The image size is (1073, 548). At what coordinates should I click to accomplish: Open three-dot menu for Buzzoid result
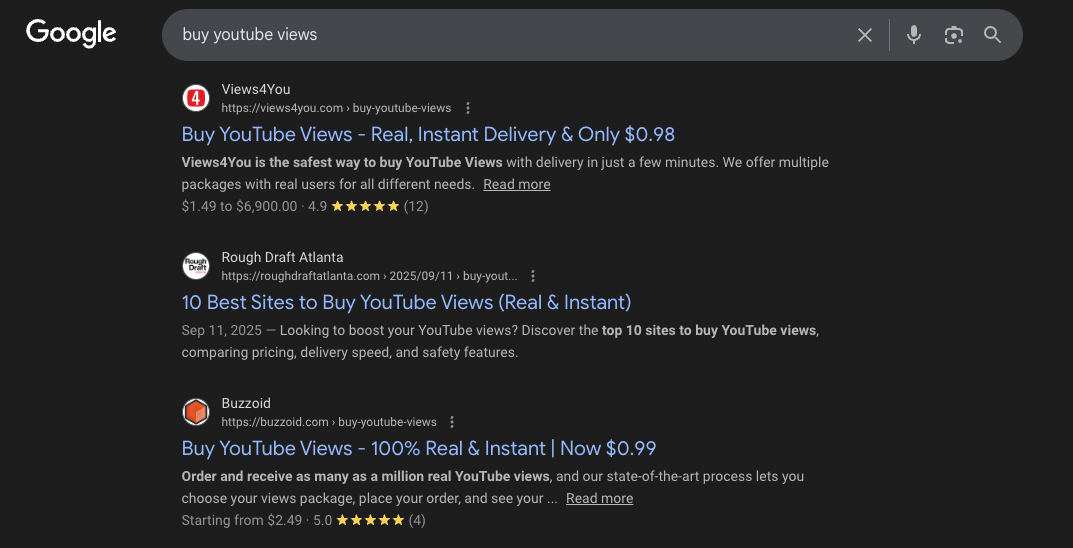452,422
